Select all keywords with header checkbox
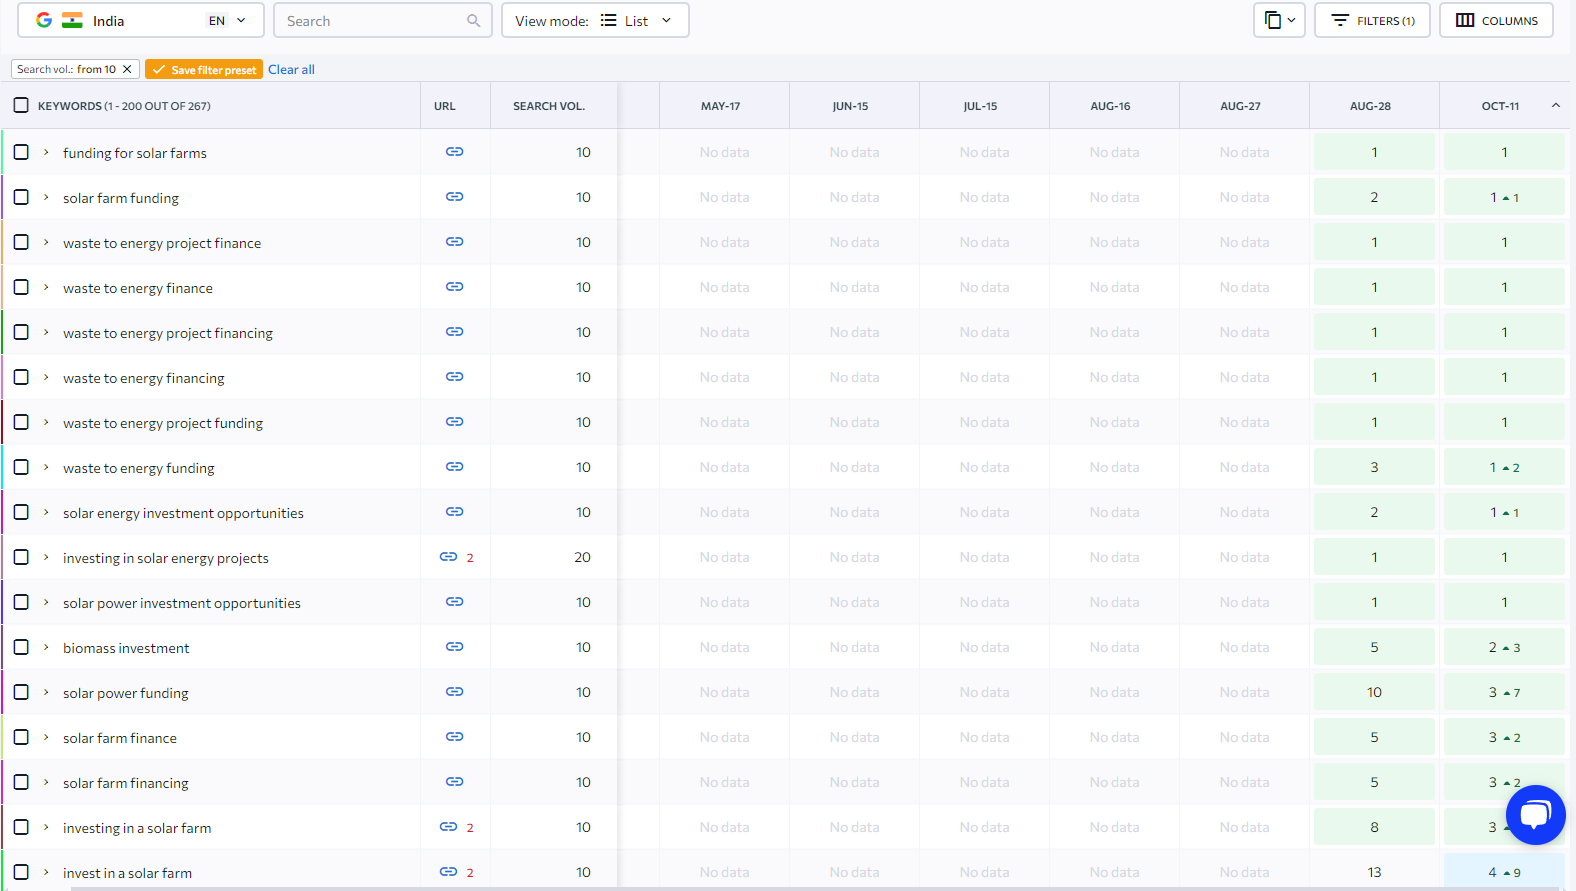This screenshot has height=891, width=1576. pyautogui.click(x=21, y=106)
